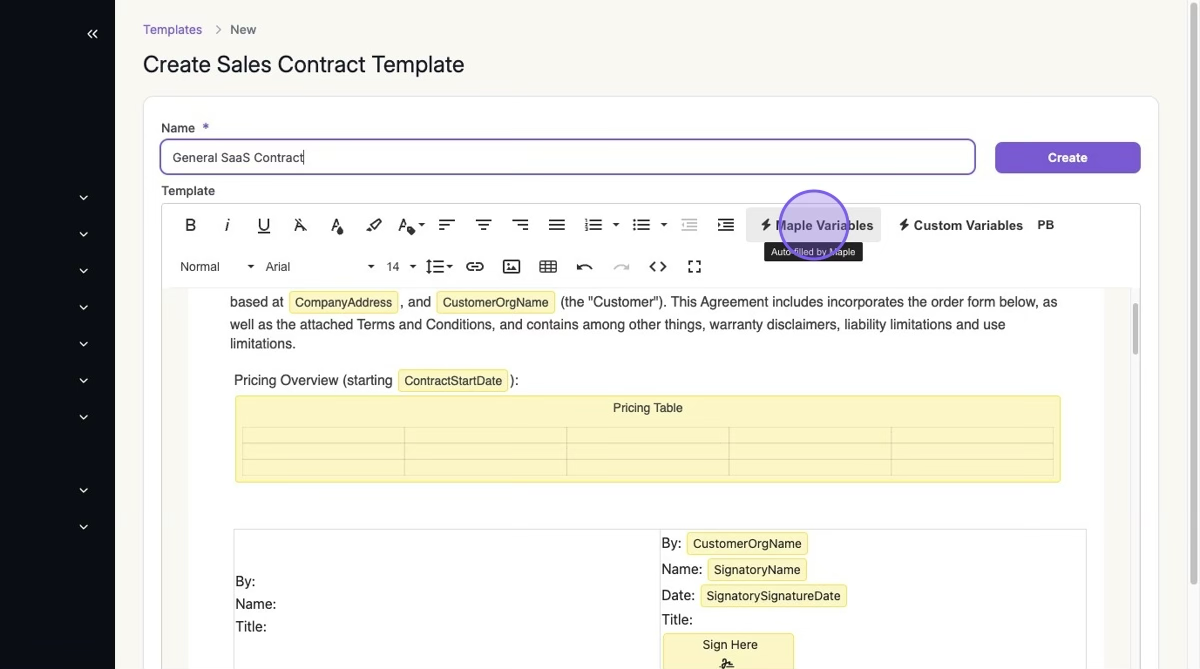Increase indent of paragraph
This screenshot has height=669, width=1200.
point(726,225)
